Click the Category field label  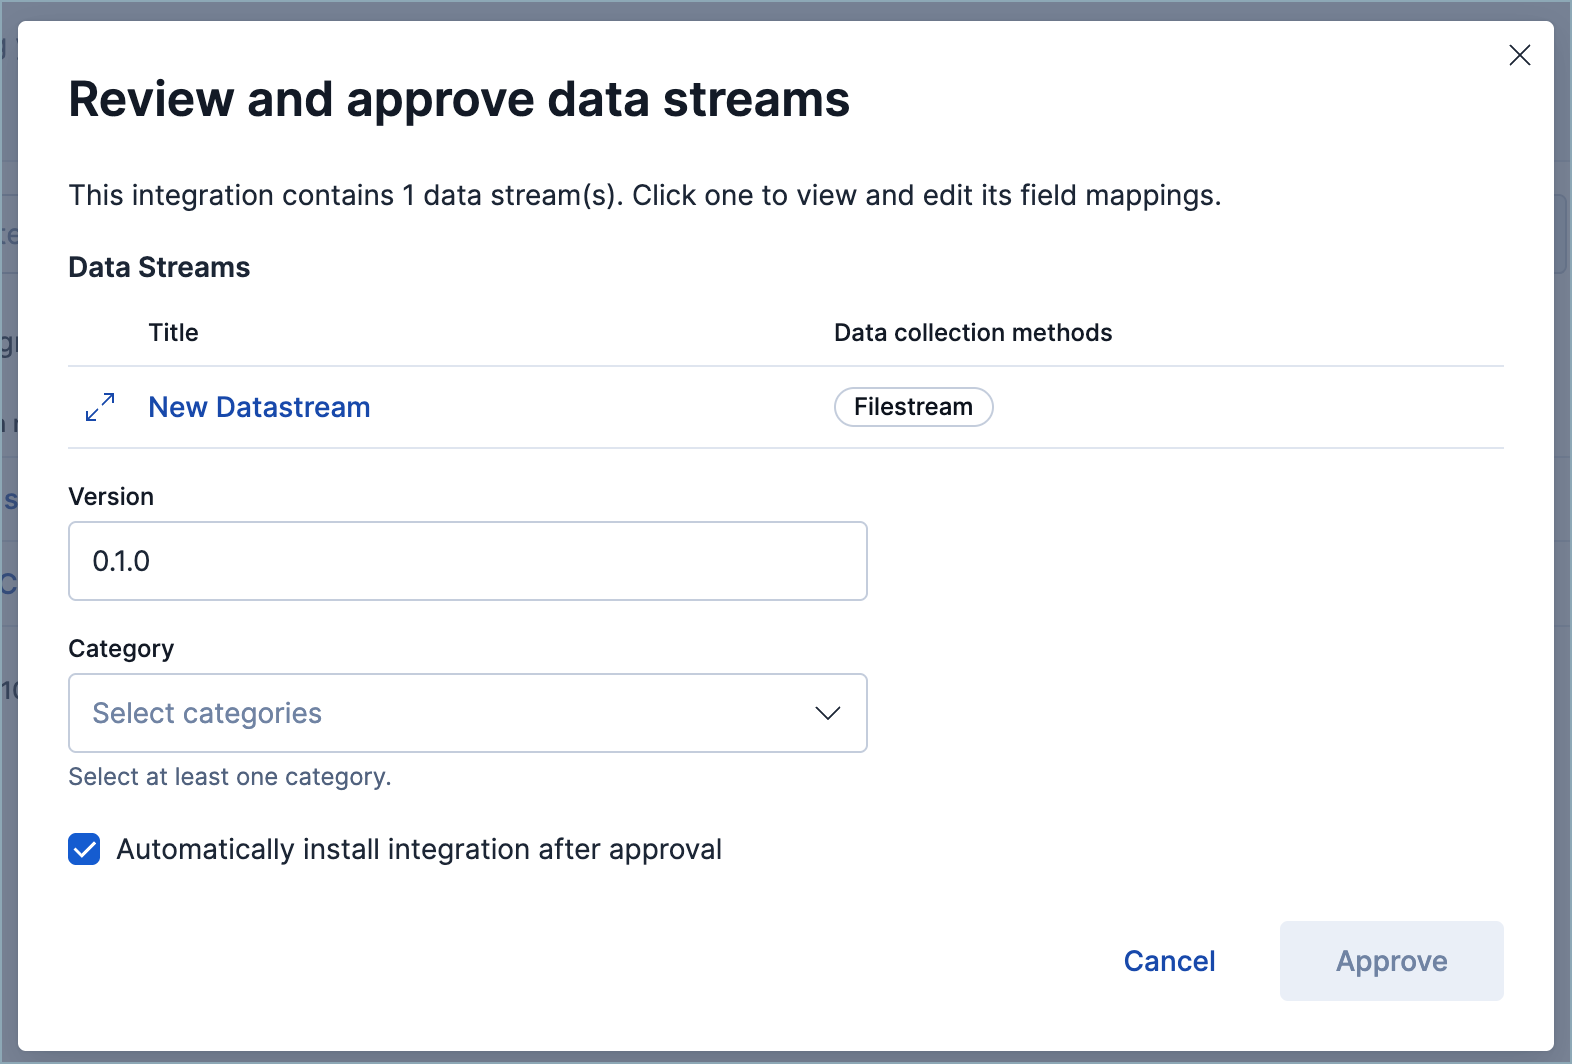click(x=121, y=649)
